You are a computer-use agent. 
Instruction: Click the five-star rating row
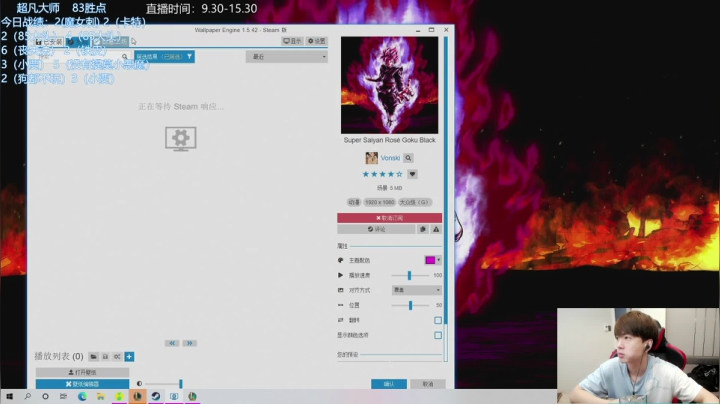coord(382,174)
